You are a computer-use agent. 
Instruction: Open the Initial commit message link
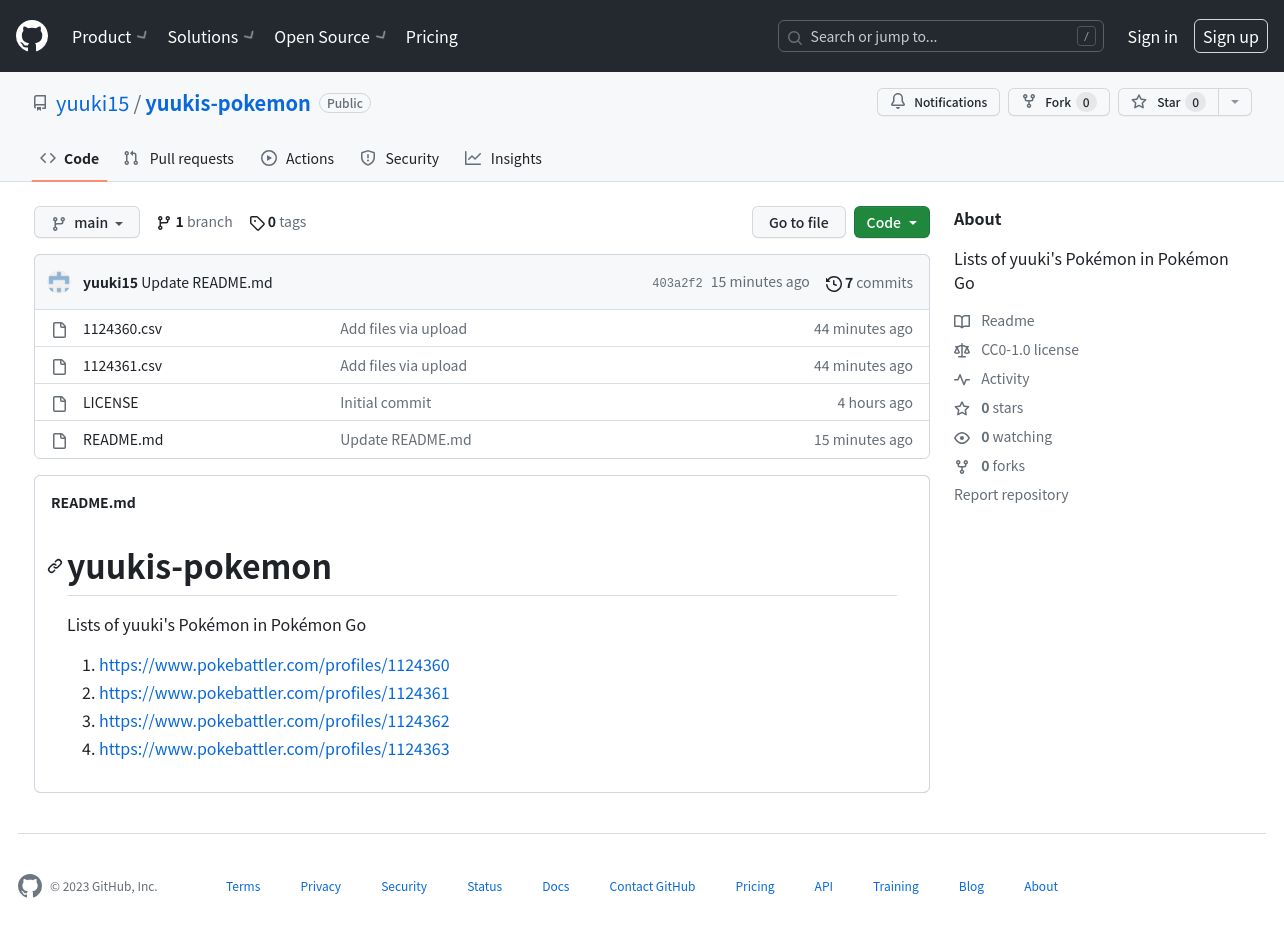pos(386,402)
